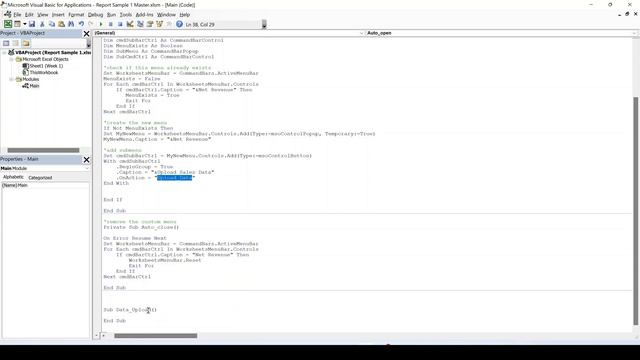Image resolution: width=640 pixels, height=360 pixels.
Task: Open the File menu
Action: (x=17, y=15)
